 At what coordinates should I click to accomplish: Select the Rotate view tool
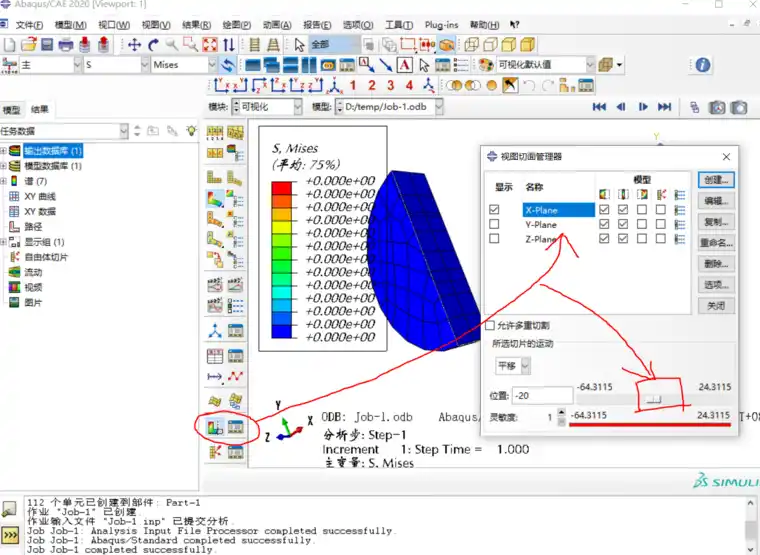[x=153, y=45]
